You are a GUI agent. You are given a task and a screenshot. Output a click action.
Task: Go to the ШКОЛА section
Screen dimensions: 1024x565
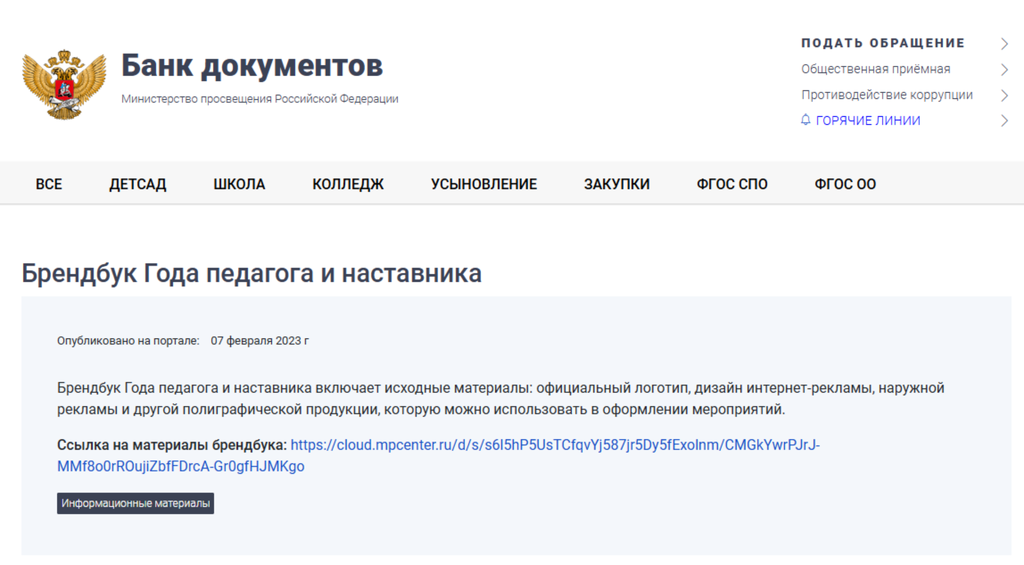(239, 184)
